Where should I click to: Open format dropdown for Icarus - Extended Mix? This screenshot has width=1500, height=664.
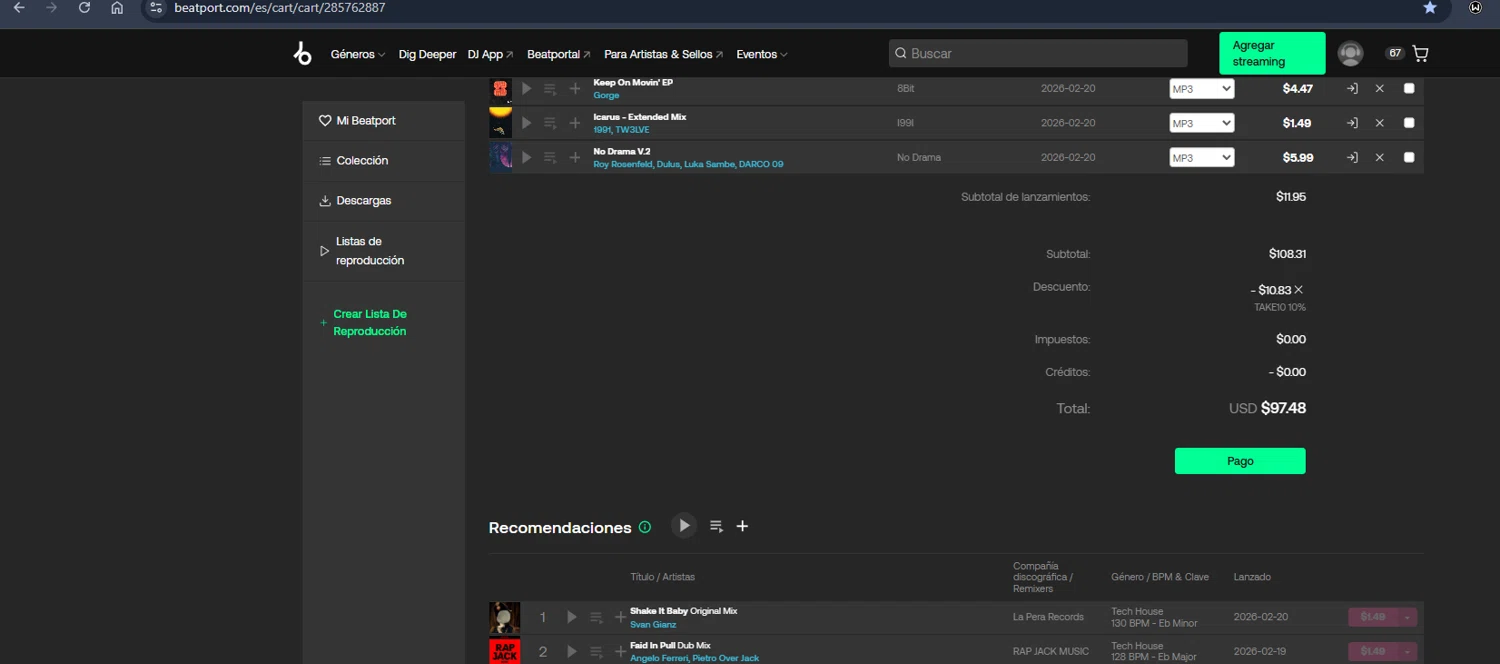(x=1202, y=123)
